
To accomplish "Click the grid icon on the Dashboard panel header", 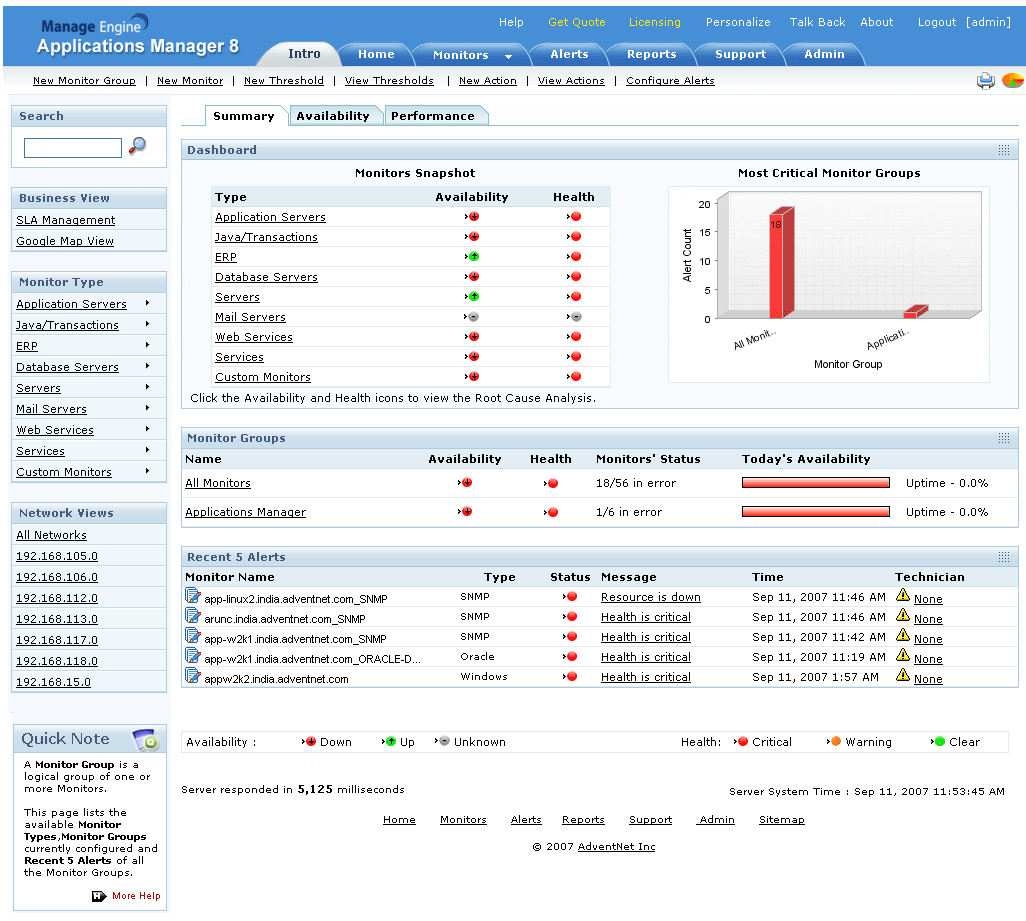I will [1004, 148].
